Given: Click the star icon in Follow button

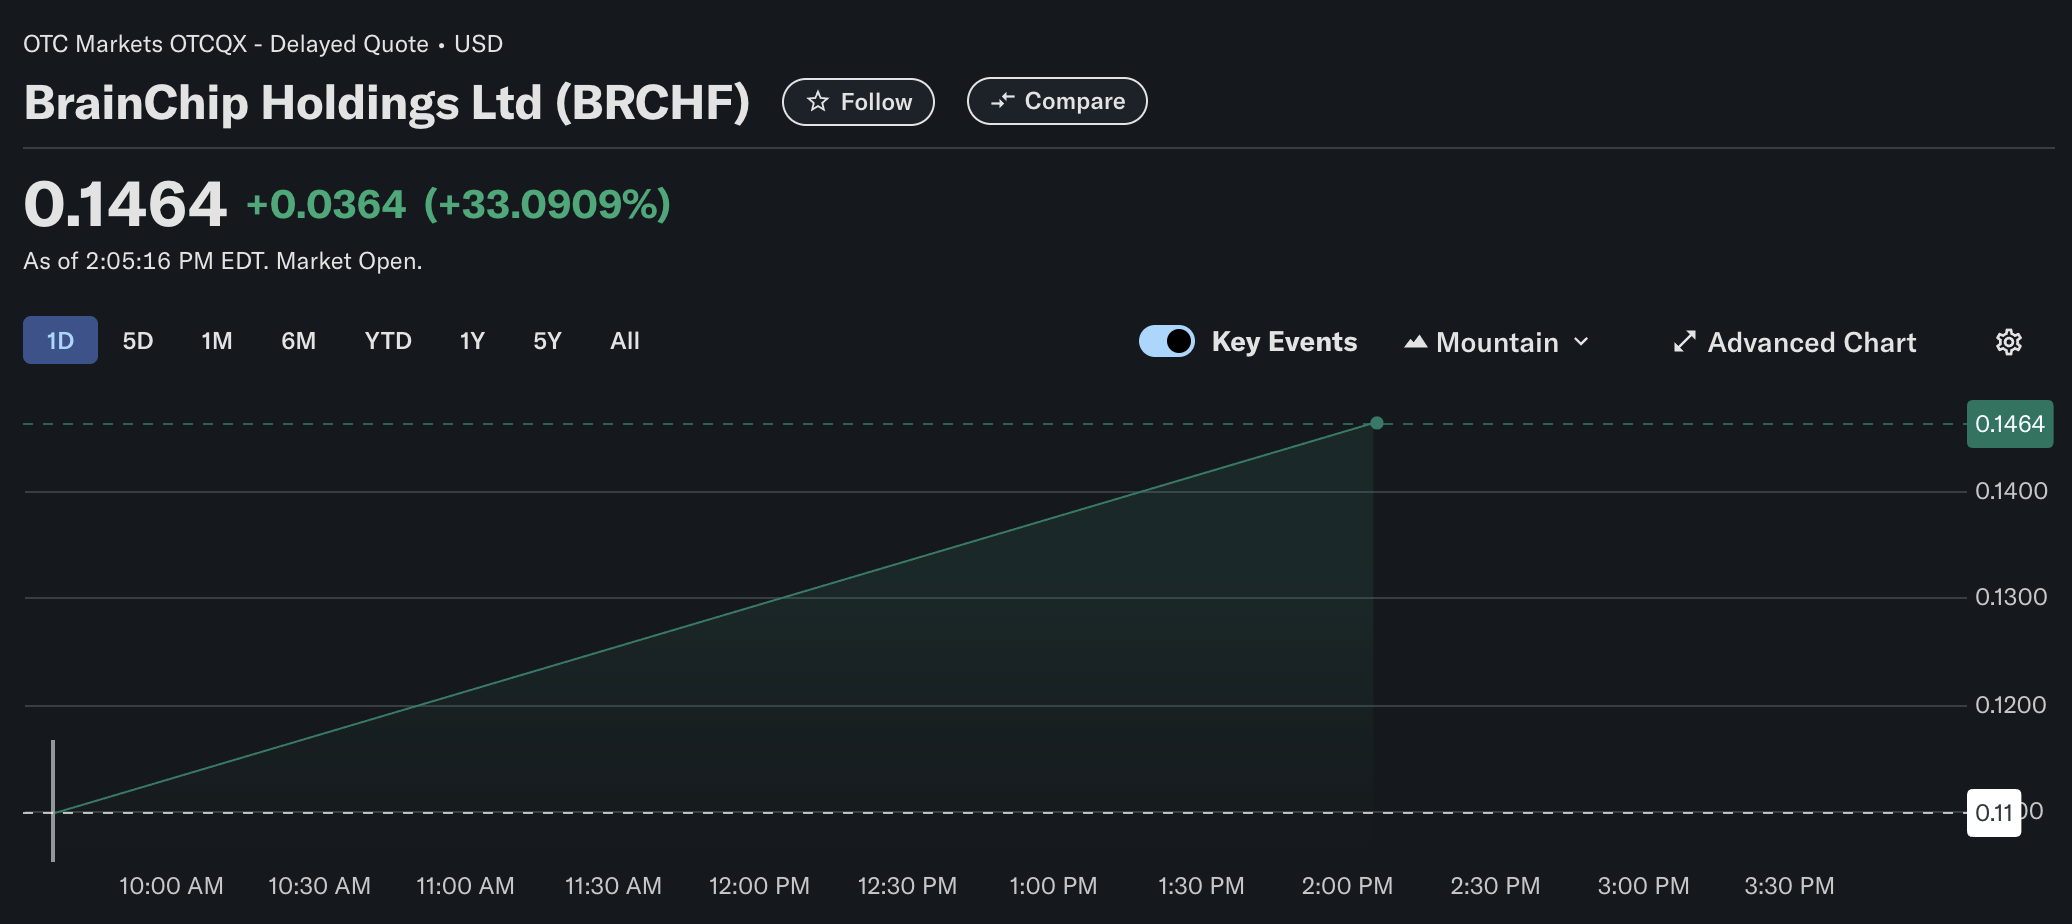Looking at the screenshot, I should (817, 102).
